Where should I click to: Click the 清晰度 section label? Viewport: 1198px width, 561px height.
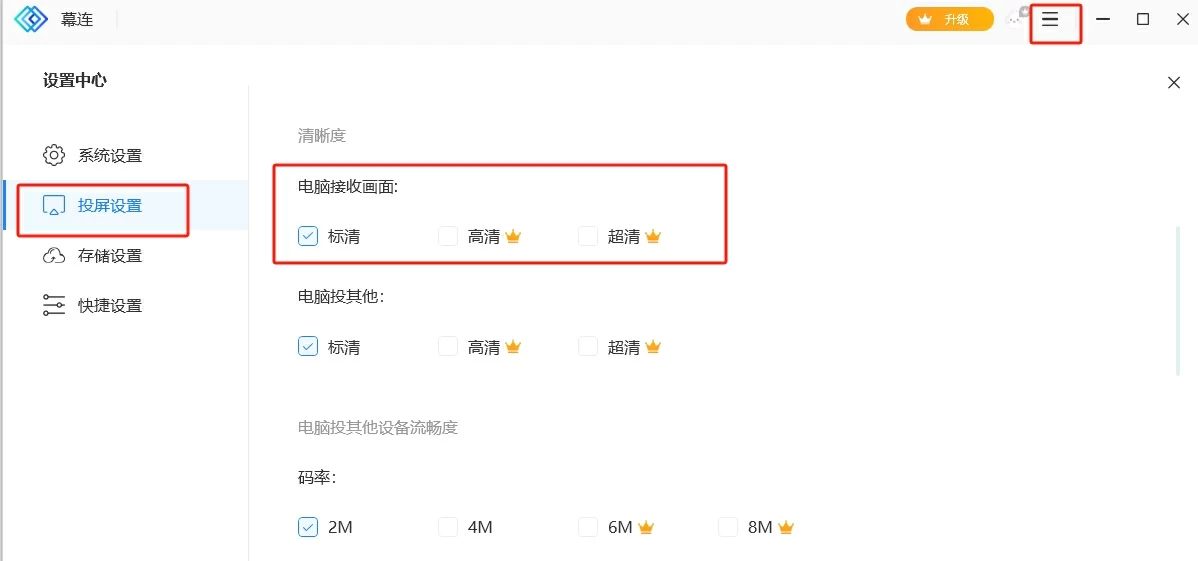coord(322,136)
